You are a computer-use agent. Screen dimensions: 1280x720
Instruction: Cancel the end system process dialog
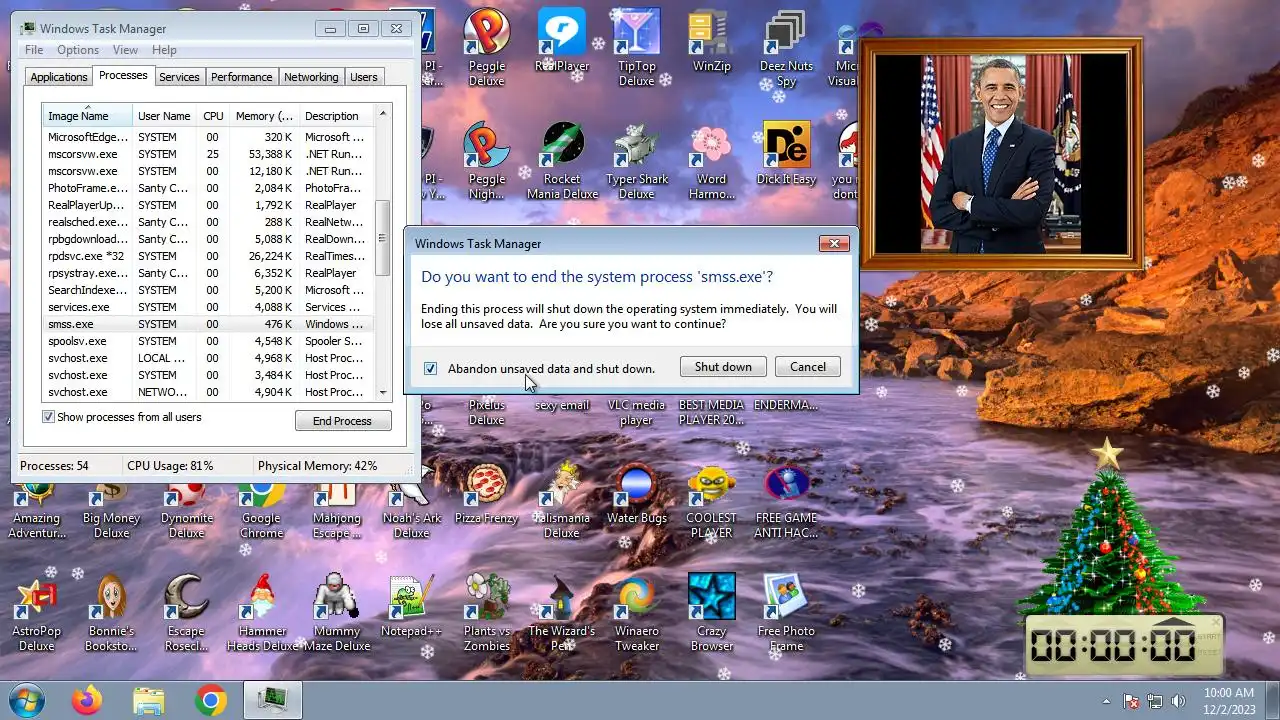808,367
